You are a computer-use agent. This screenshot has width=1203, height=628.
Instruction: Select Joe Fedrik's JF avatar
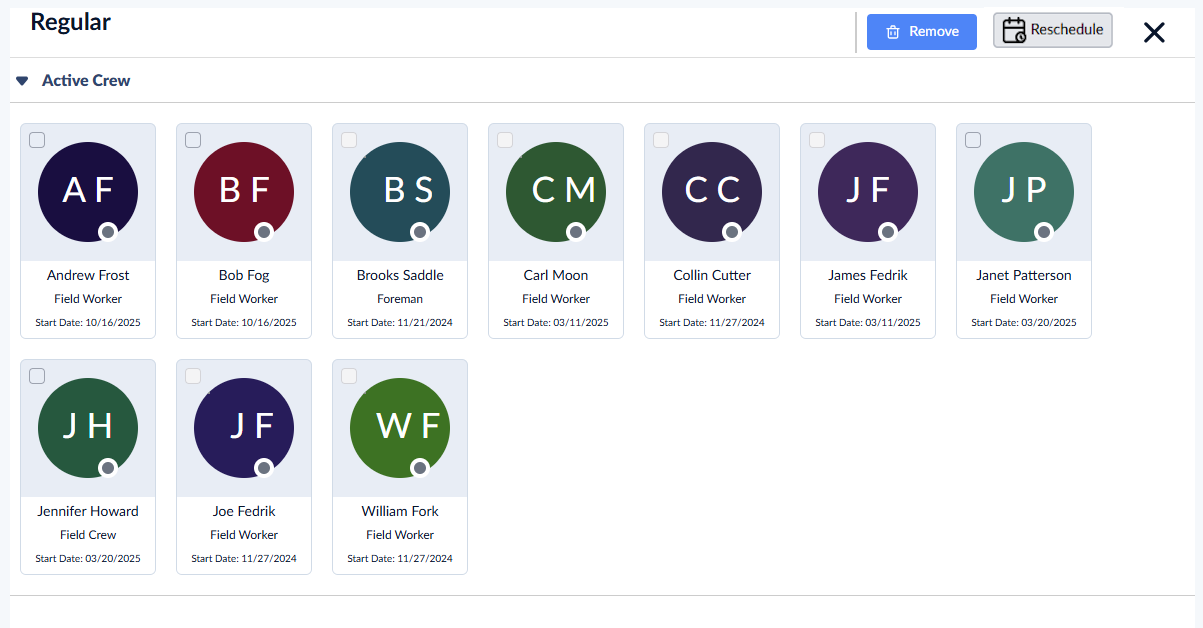(x=244, y=427)
